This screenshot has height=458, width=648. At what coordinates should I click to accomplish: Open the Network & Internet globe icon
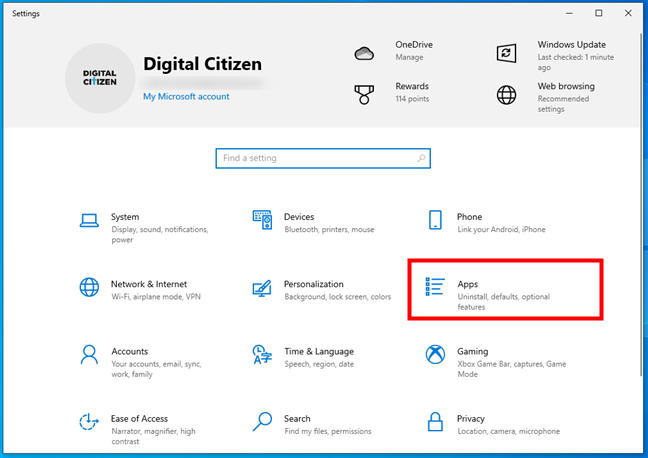[x=89, y=287]
